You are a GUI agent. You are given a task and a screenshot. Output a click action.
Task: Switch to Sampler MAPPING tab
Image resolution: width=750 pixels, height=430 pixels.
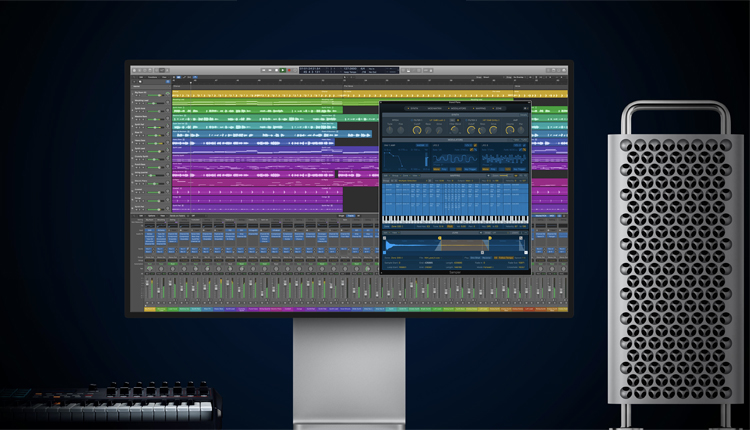[481, 108]
